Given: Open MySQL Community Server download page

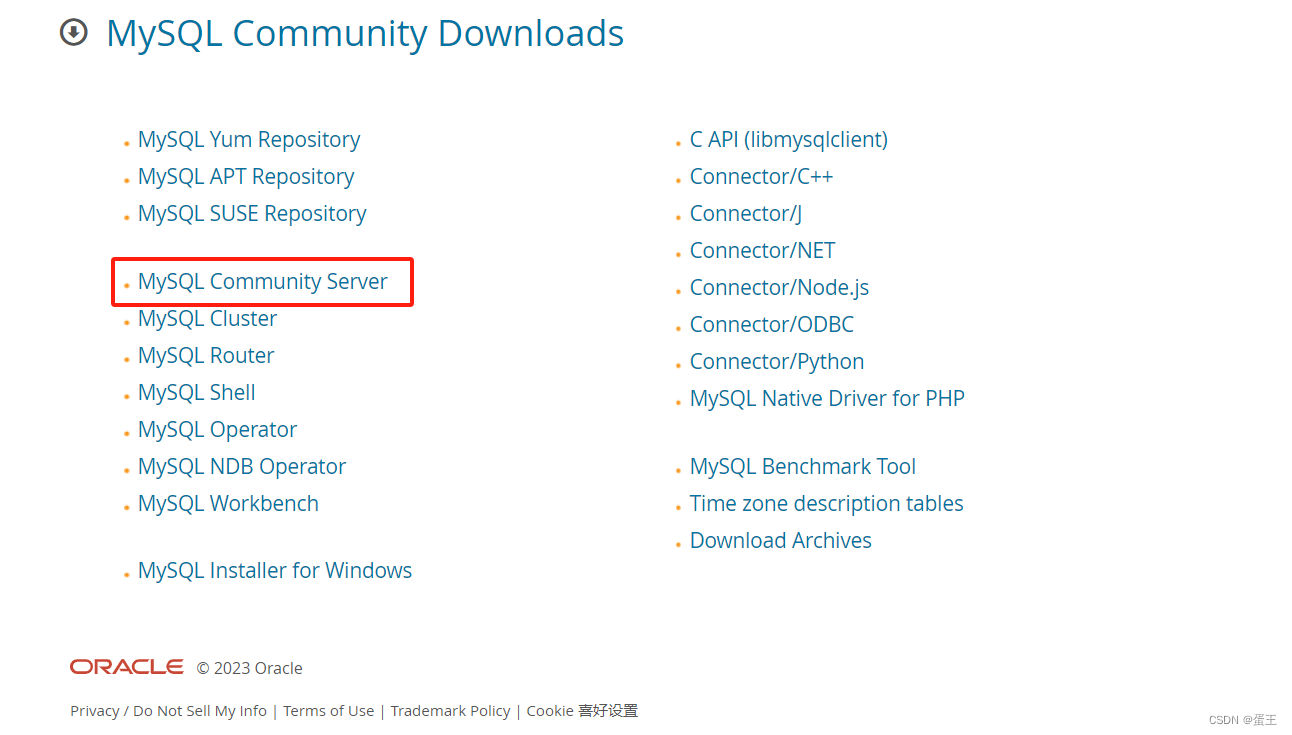Looking at the screenshot, I should tap(263, 282).
